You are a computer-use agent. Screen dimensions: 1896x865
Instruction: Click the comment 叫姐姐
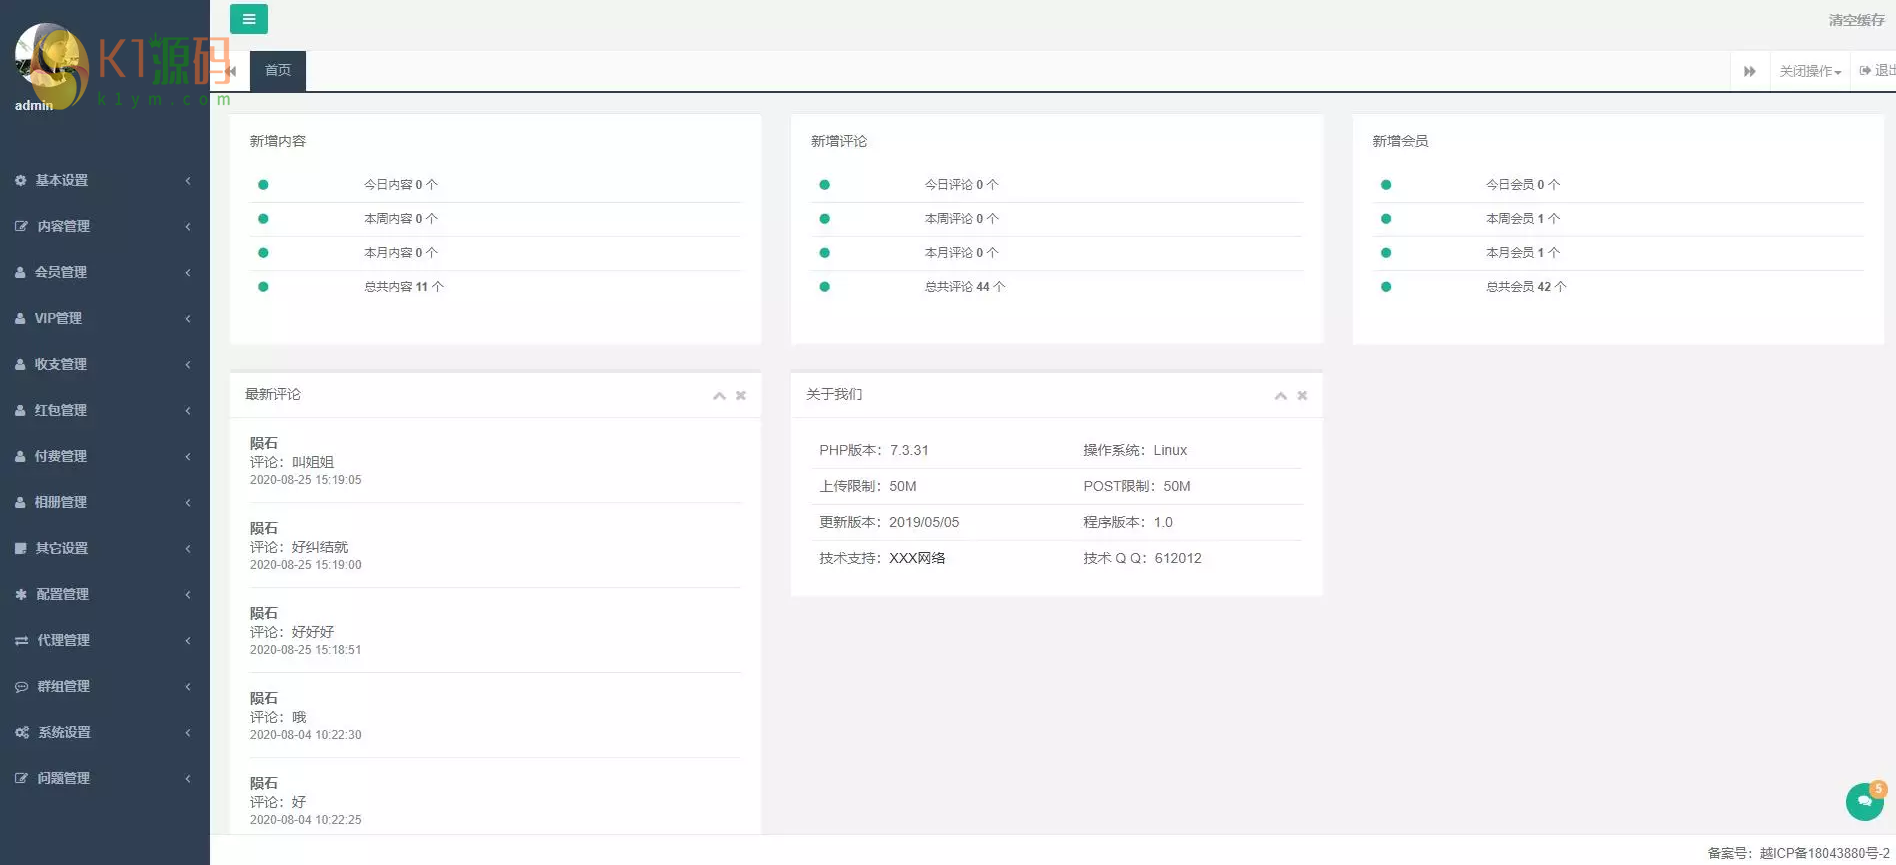coord(313,462)
